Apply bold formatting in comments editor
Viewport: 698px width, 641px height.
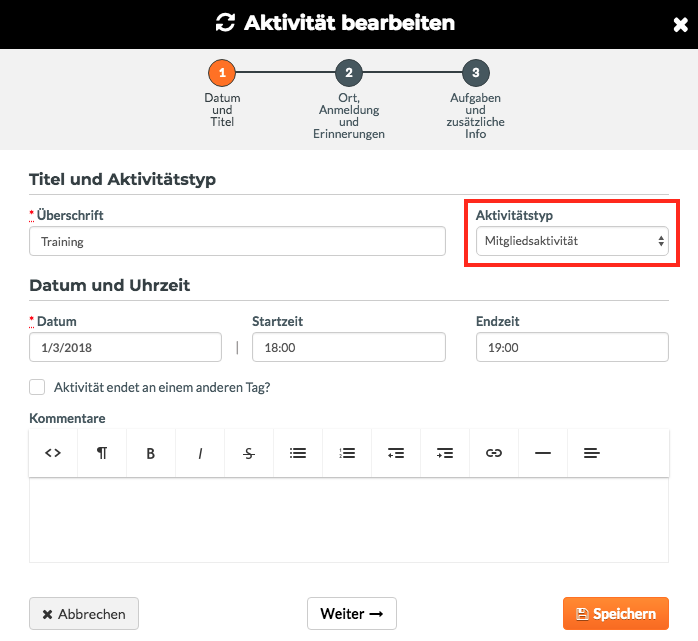point(151,453)
